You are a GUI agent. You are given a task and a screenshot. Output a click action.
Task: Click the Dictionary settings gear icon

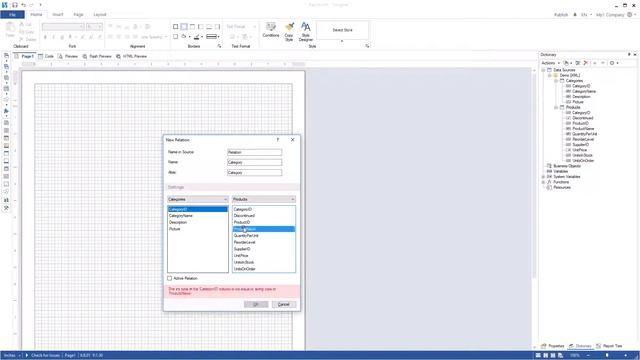click(x=613, y=63)
